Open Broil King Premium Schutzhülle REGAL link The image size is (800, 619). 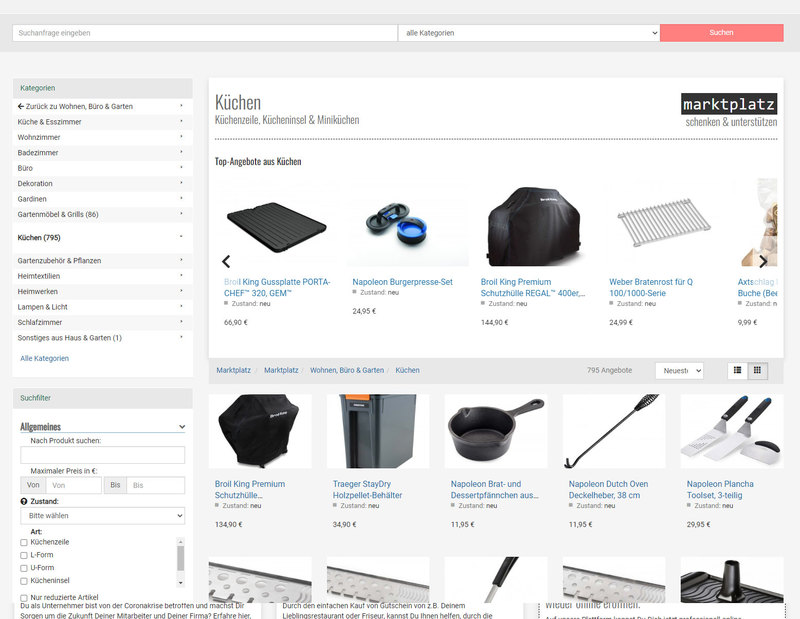tap(533, 287)
